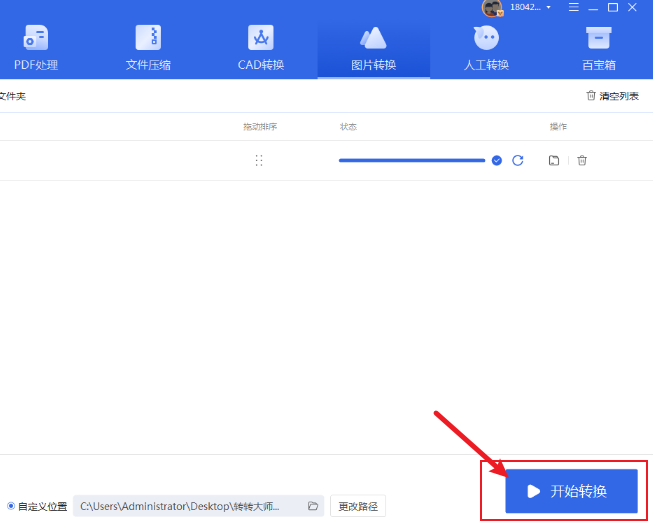653x525 pixels.
Task: Click 清空列表 to clear the list
Action: coord(613,96)
